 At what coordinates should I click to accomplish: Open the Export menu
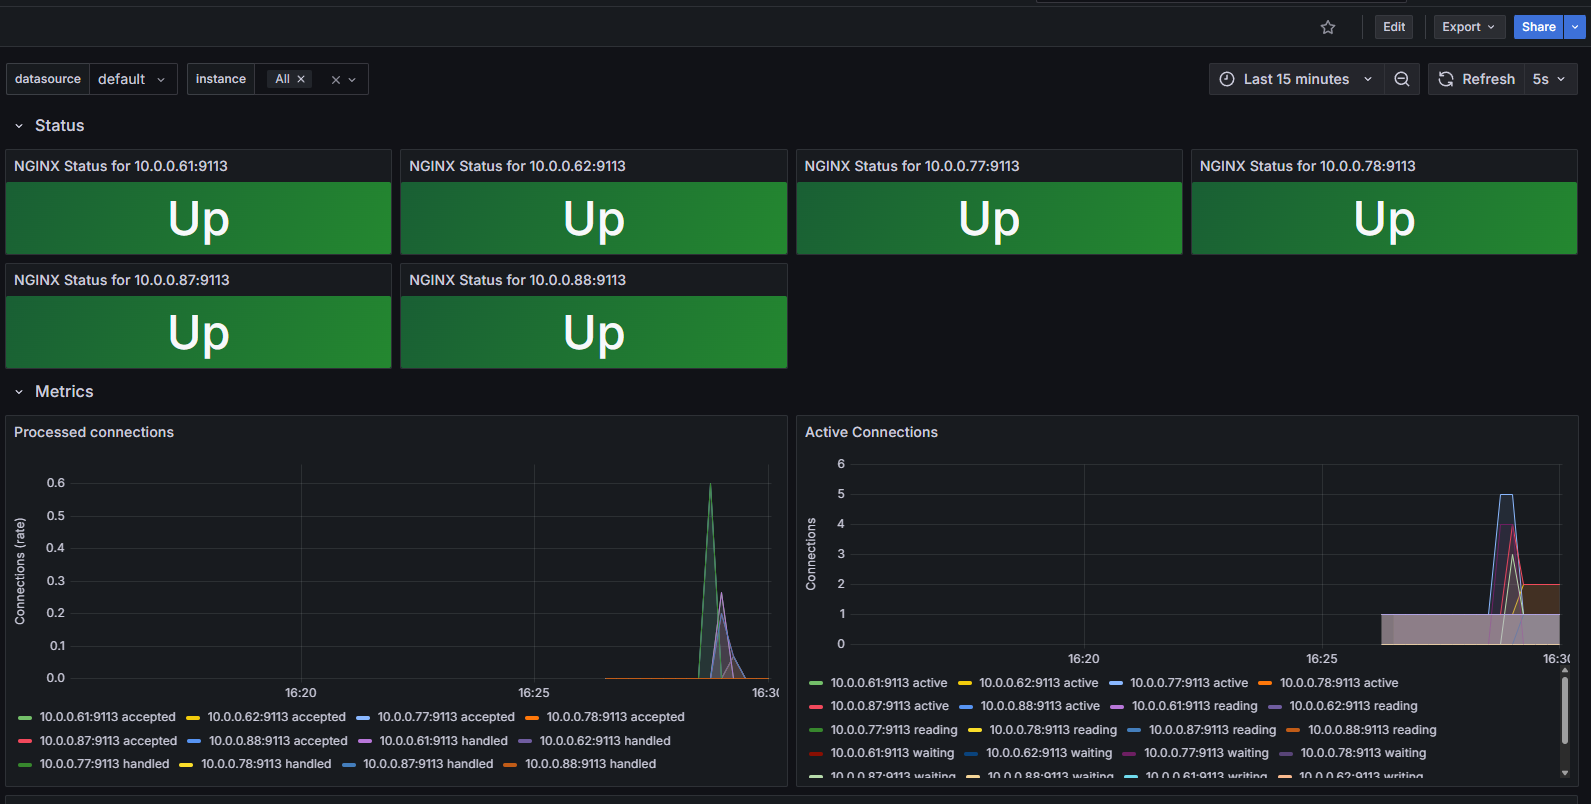coord(1468,27)
